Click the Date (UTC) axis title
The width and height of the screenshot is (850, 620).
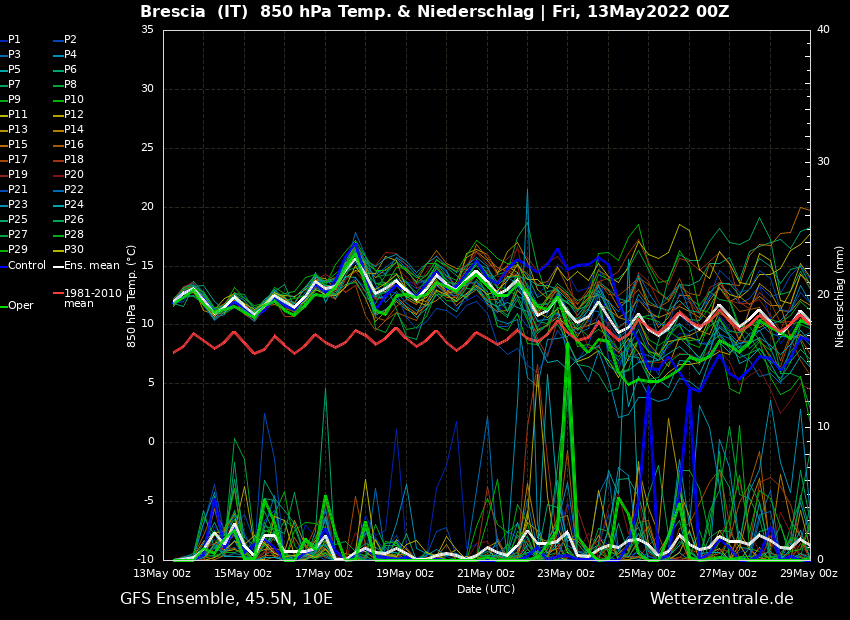(x=486, y=589)
